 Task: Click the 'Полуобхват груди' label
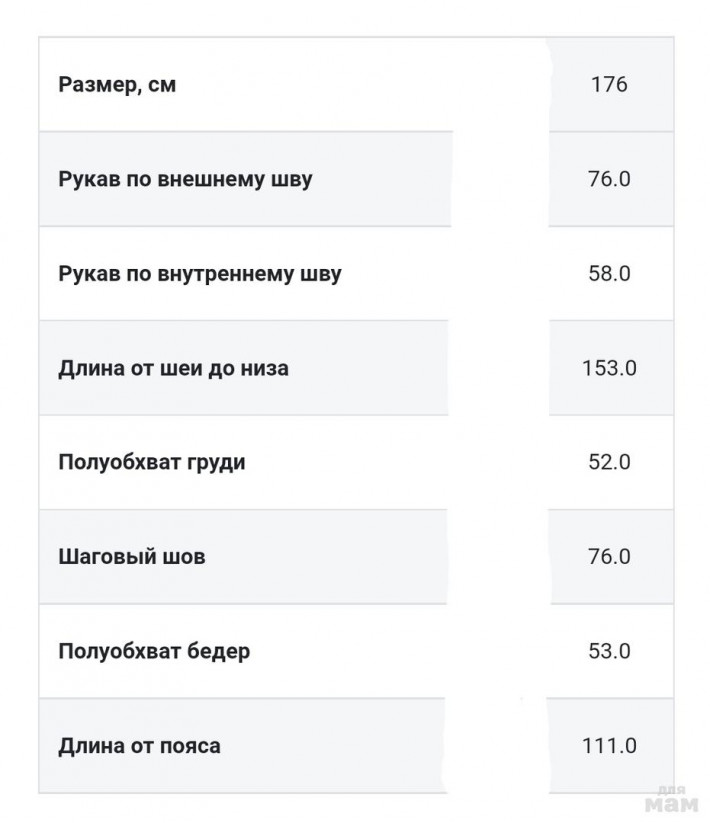[151, 463]
